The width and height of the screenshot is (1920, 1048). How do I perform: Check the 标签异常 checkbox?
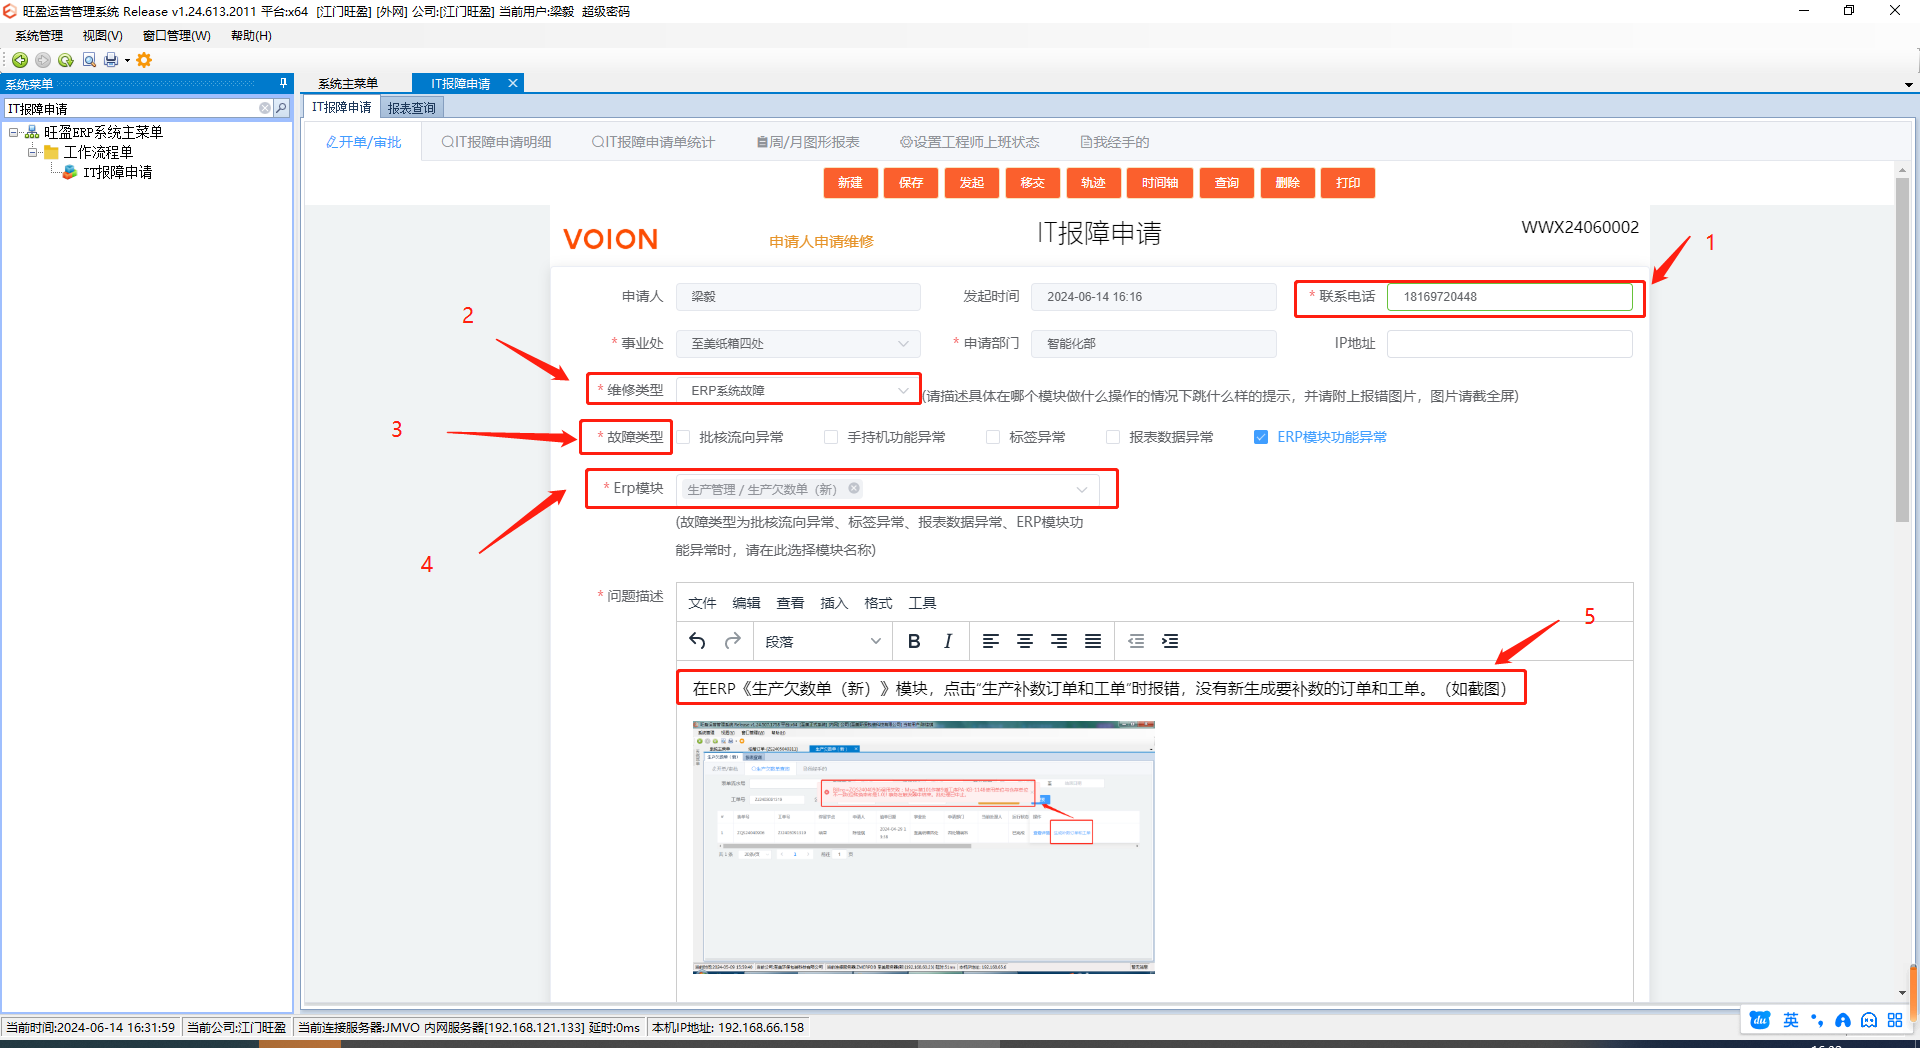pyautogui.click(x=993, y=437)
